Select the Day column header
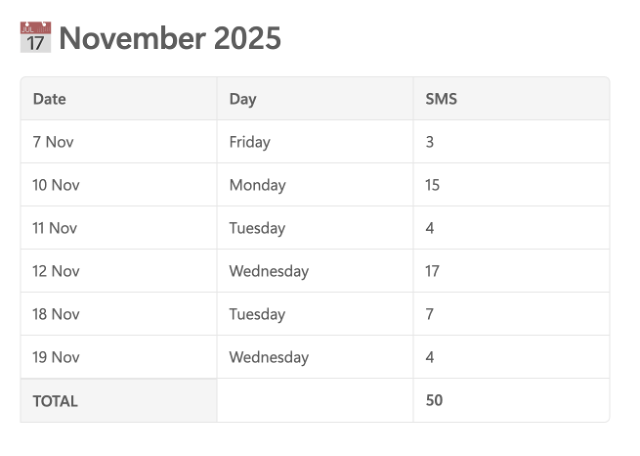The image size is (640, 456). [315, 98]
